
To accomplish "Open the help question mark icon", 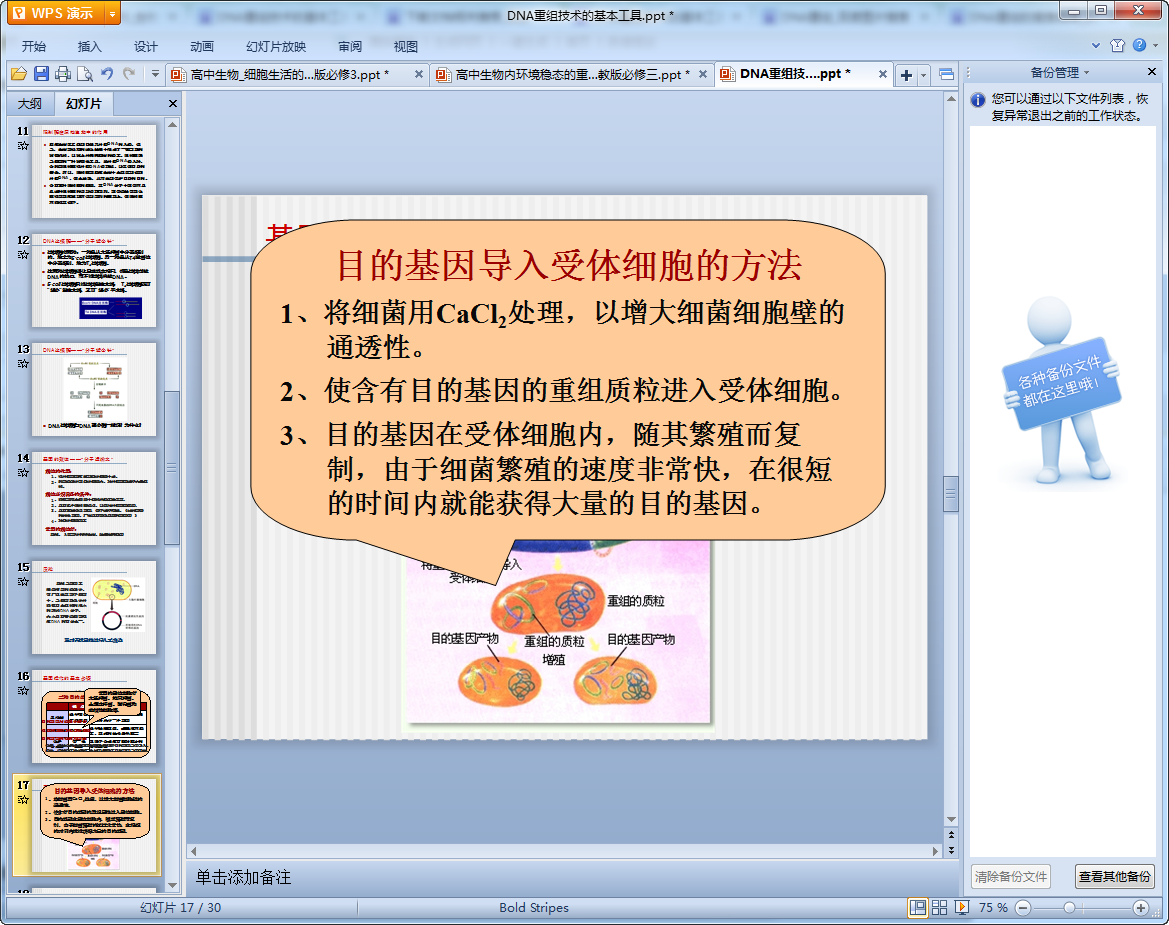I will coord(1139,45).
